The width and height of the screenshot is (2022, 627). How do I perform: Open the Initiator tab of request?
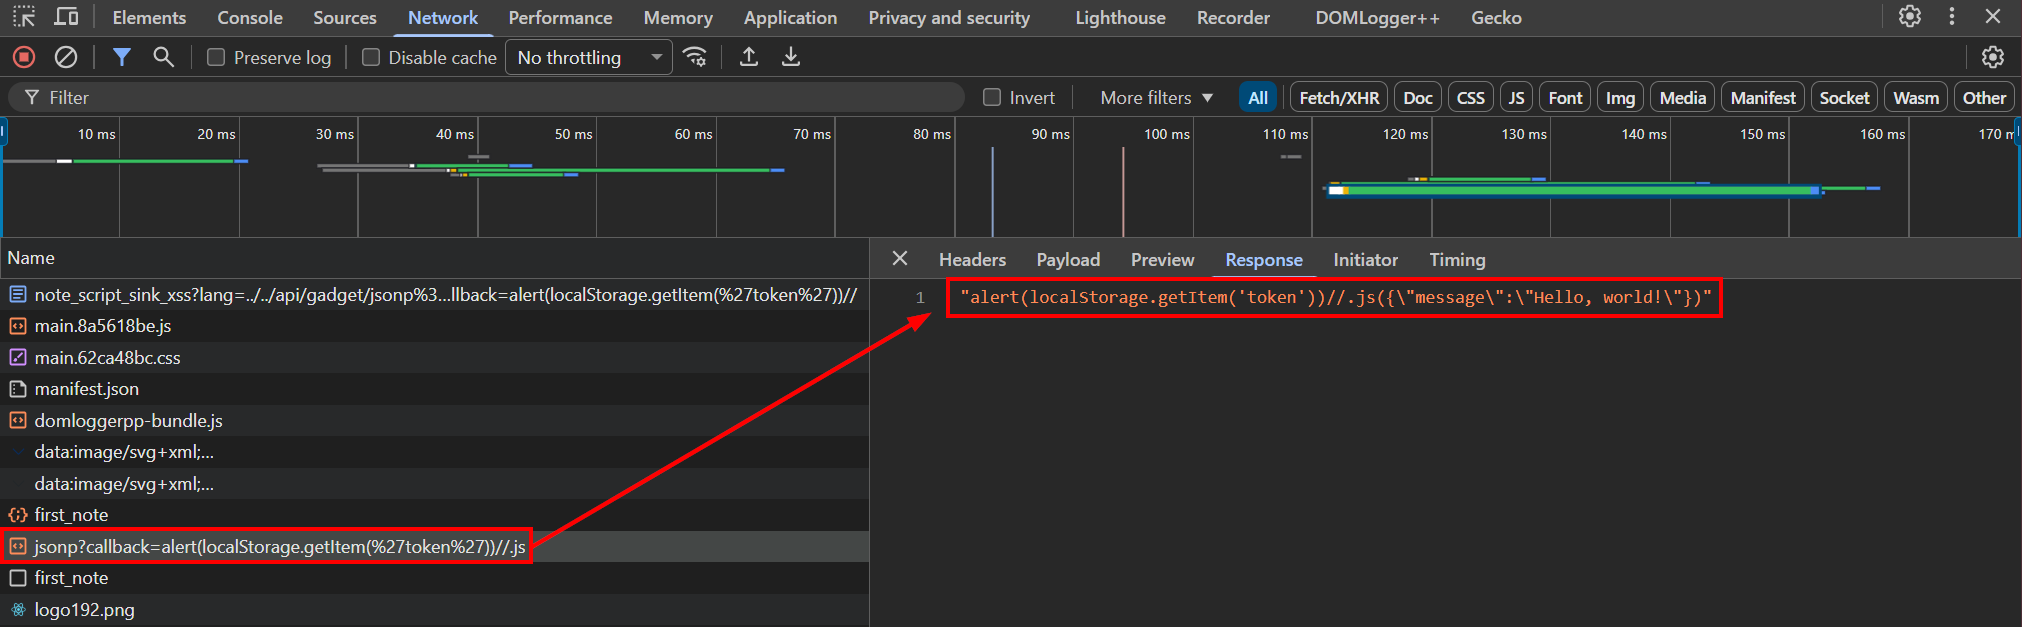[x=1365, y=260]
